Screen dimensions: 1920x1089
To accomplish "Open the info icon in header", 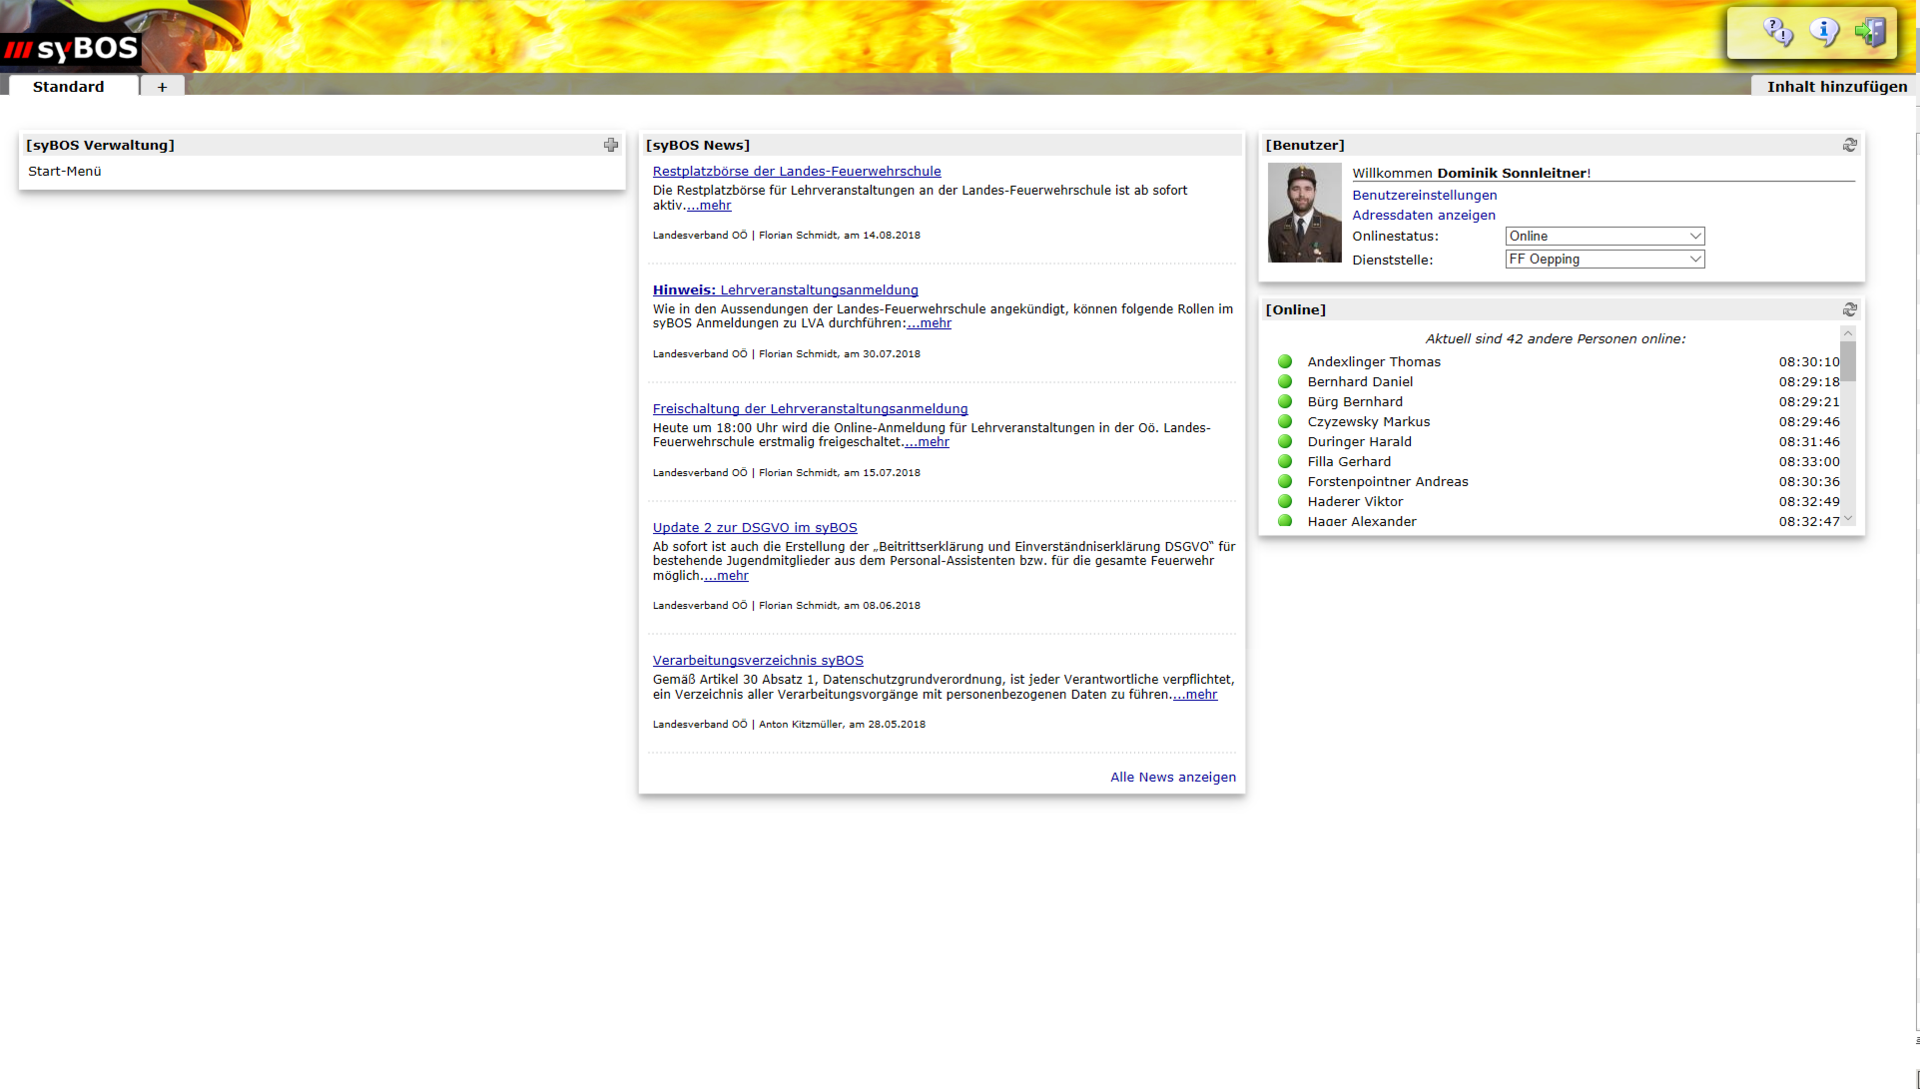I will pos(1824,32).
